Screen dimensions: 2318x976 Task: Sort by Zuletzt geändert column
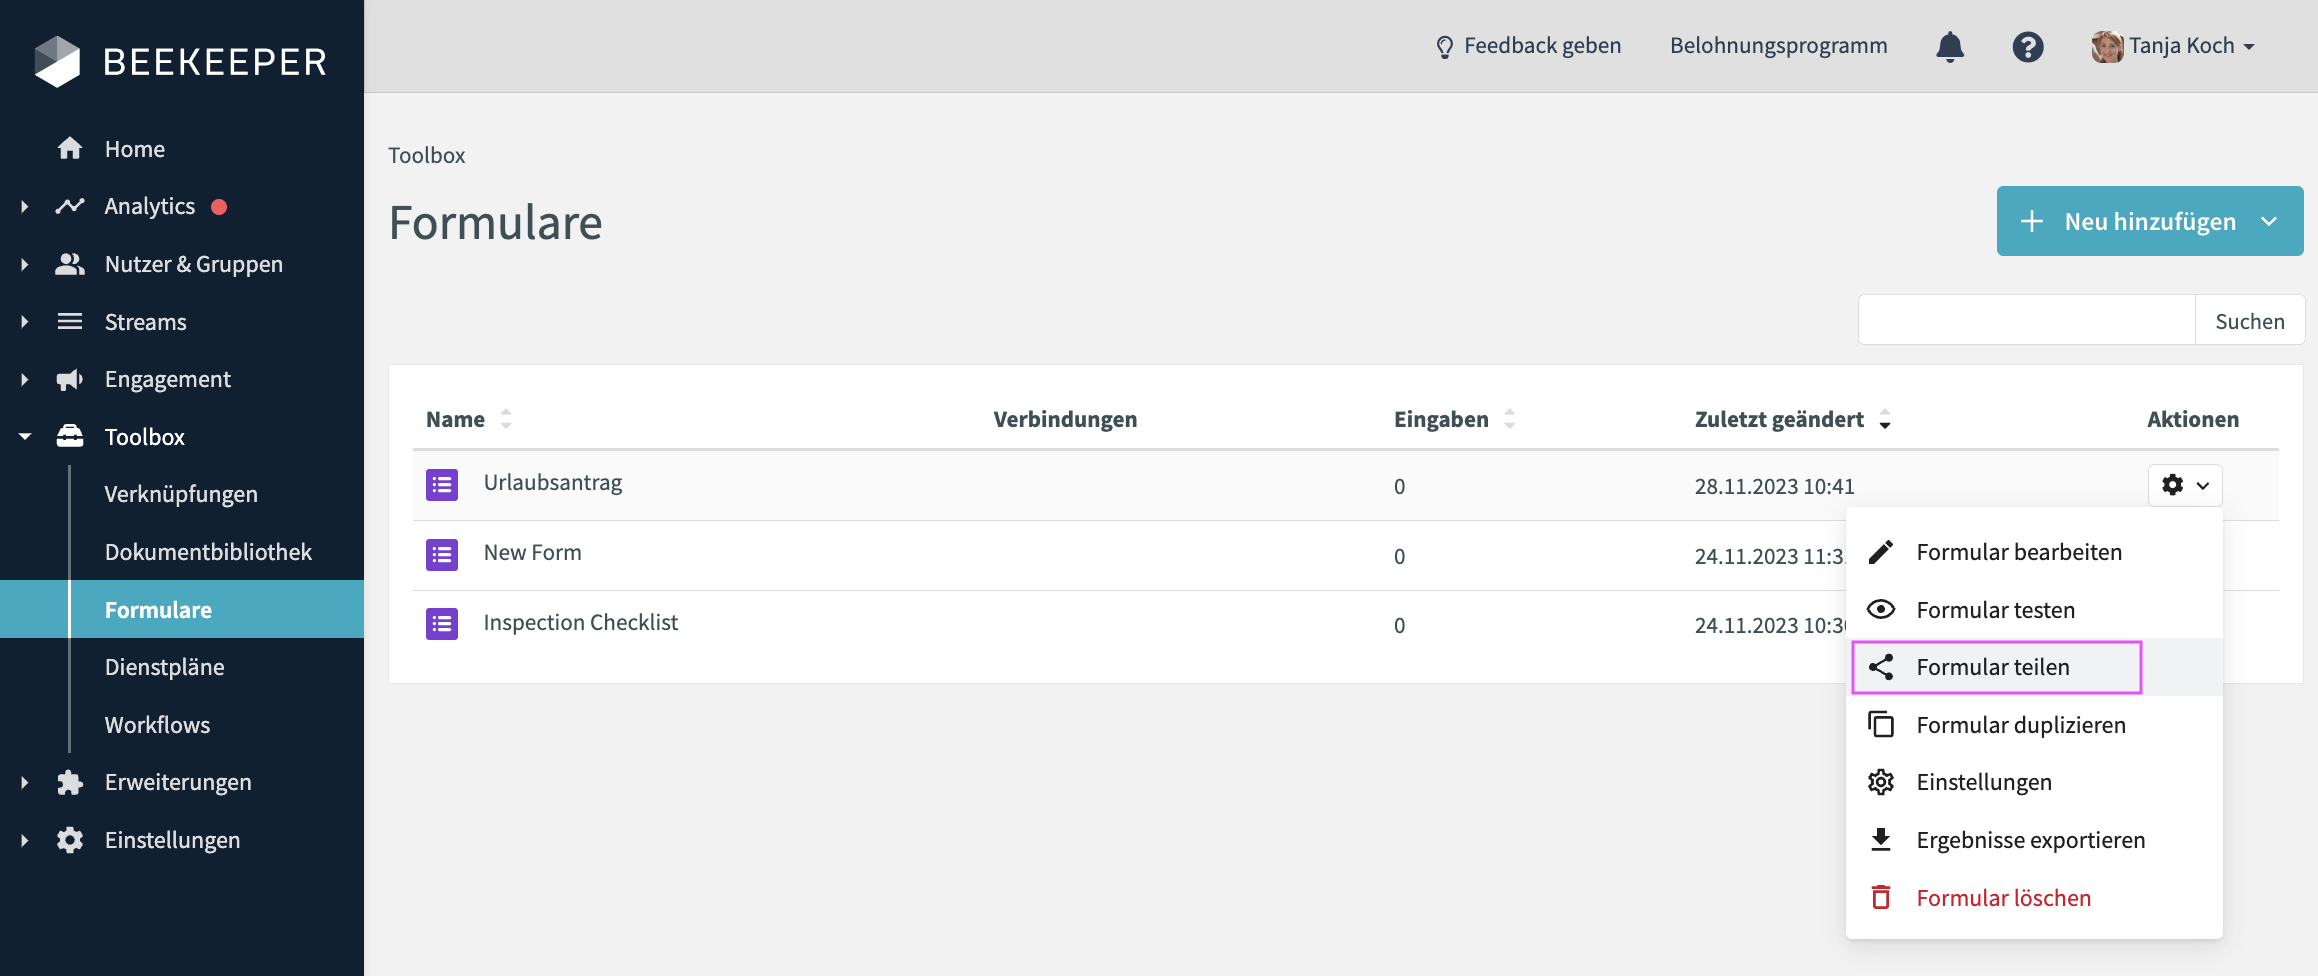click(1884, 419)
